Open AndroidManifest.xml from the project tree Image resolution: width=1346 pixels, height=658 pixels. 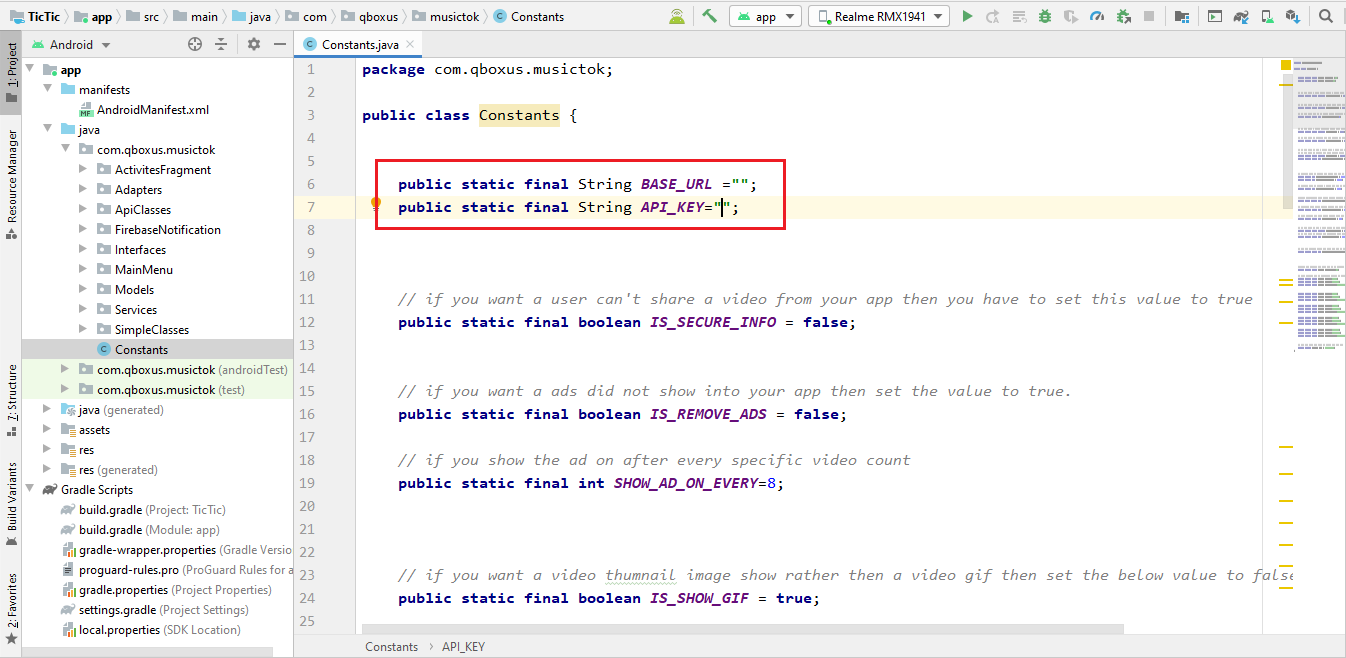(152, 110)
